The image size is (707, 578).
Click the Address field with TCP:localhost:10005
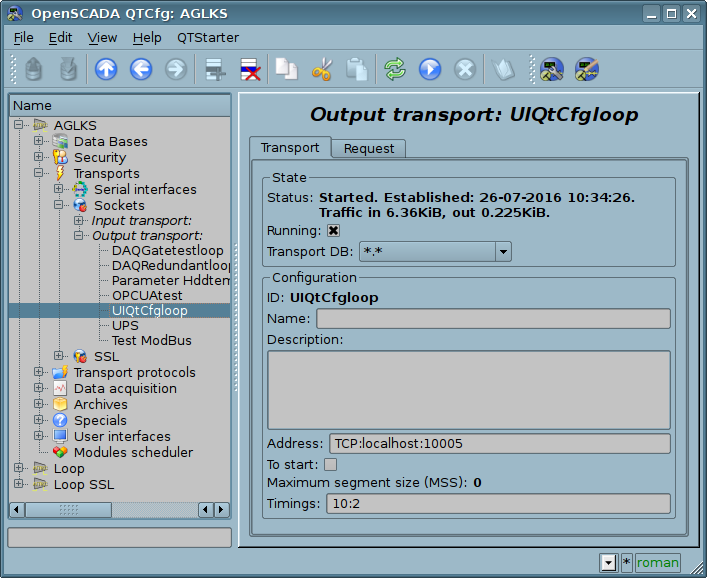500,444
